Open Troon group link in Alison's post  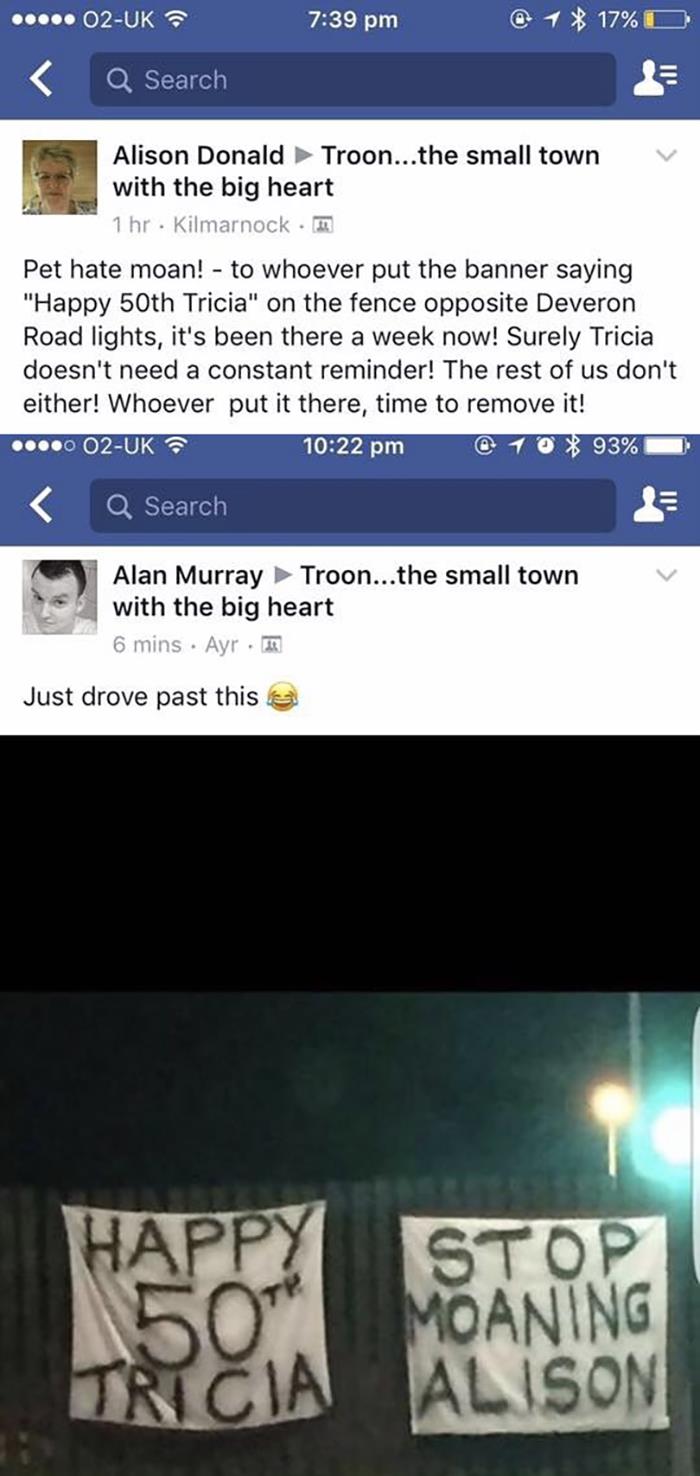click(x=356, y=171)
